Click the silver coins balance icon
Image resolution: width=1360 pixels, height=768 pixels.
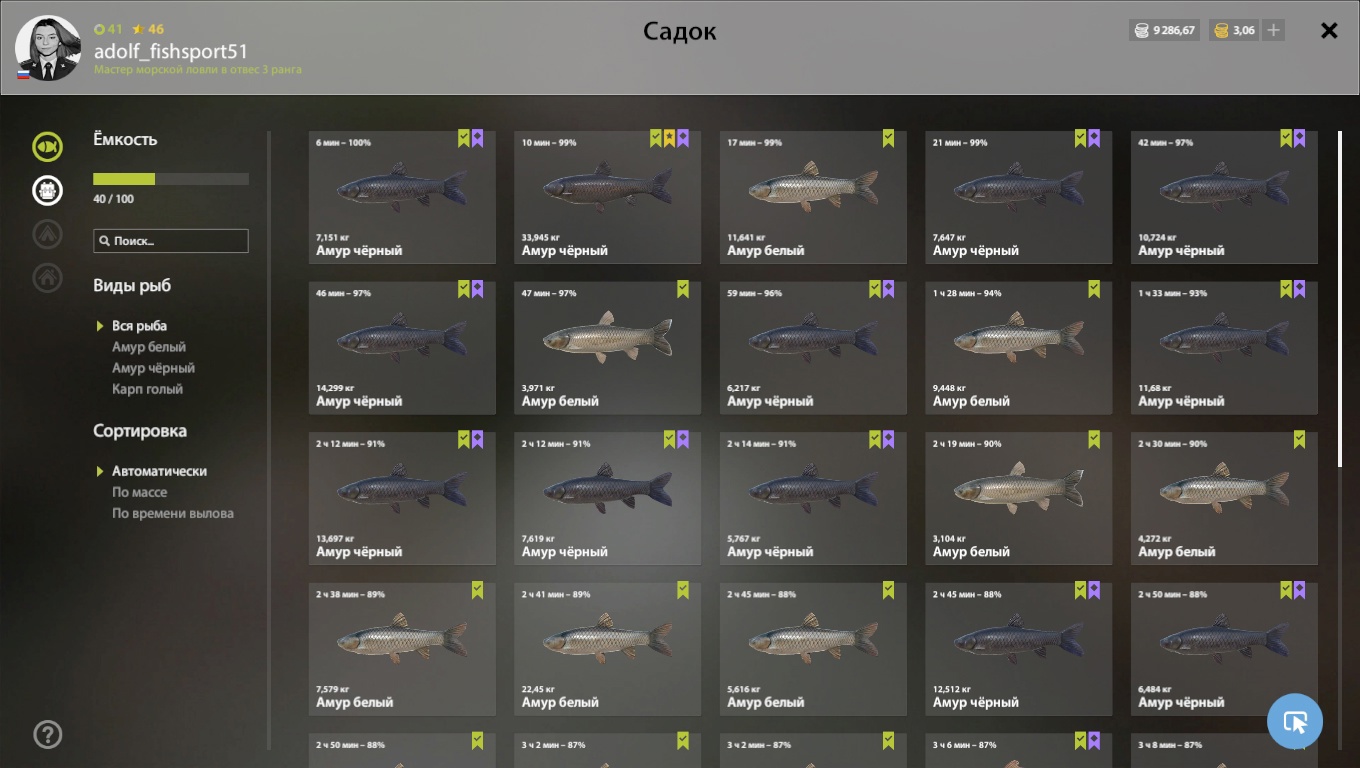(x=1140, y=30)
